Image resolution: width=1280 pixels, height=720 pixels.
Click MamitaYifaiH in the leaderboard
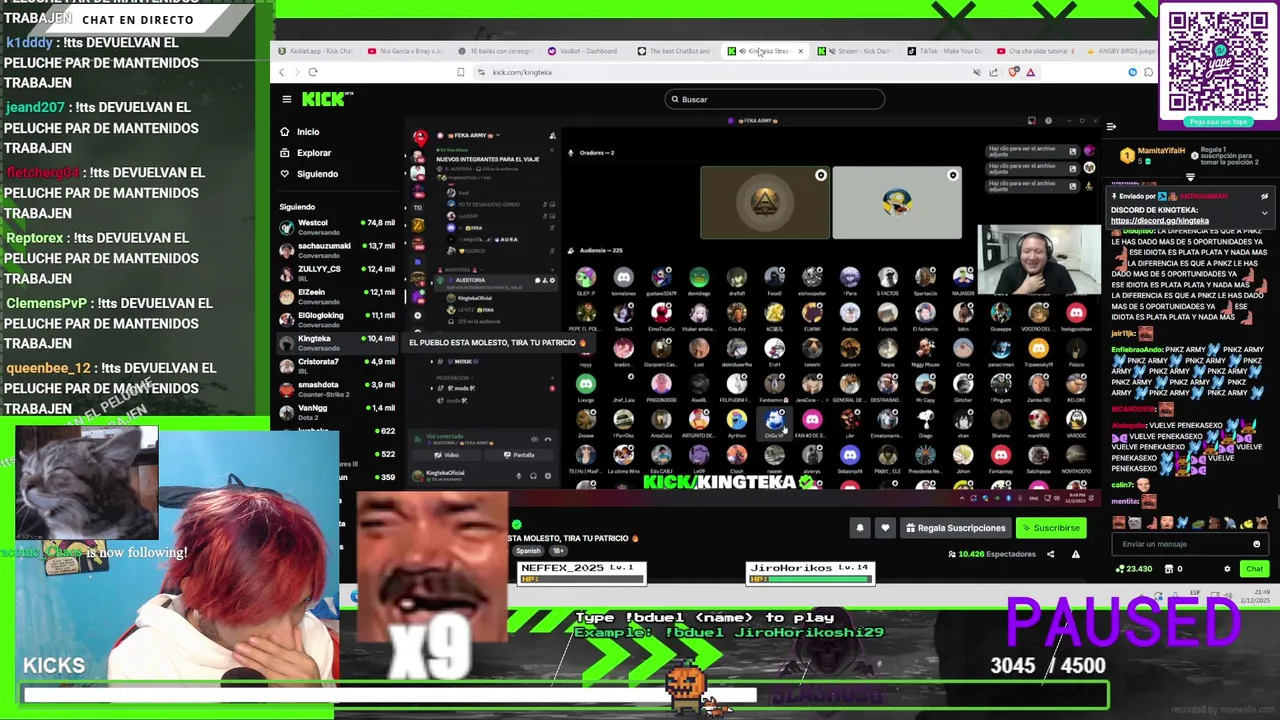[x=1160, y=151]
